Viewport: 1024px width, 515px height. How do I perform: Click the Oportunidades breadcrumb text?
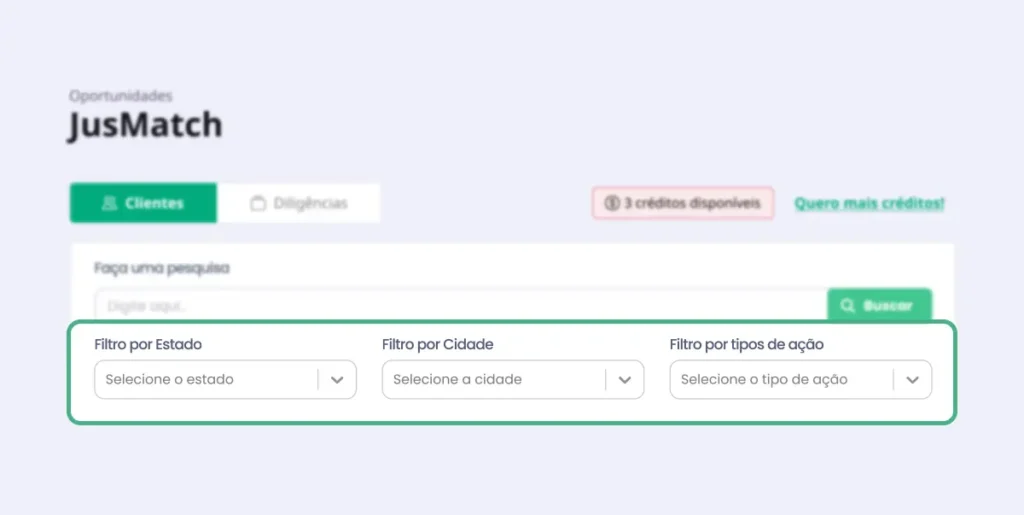(121, 96)
